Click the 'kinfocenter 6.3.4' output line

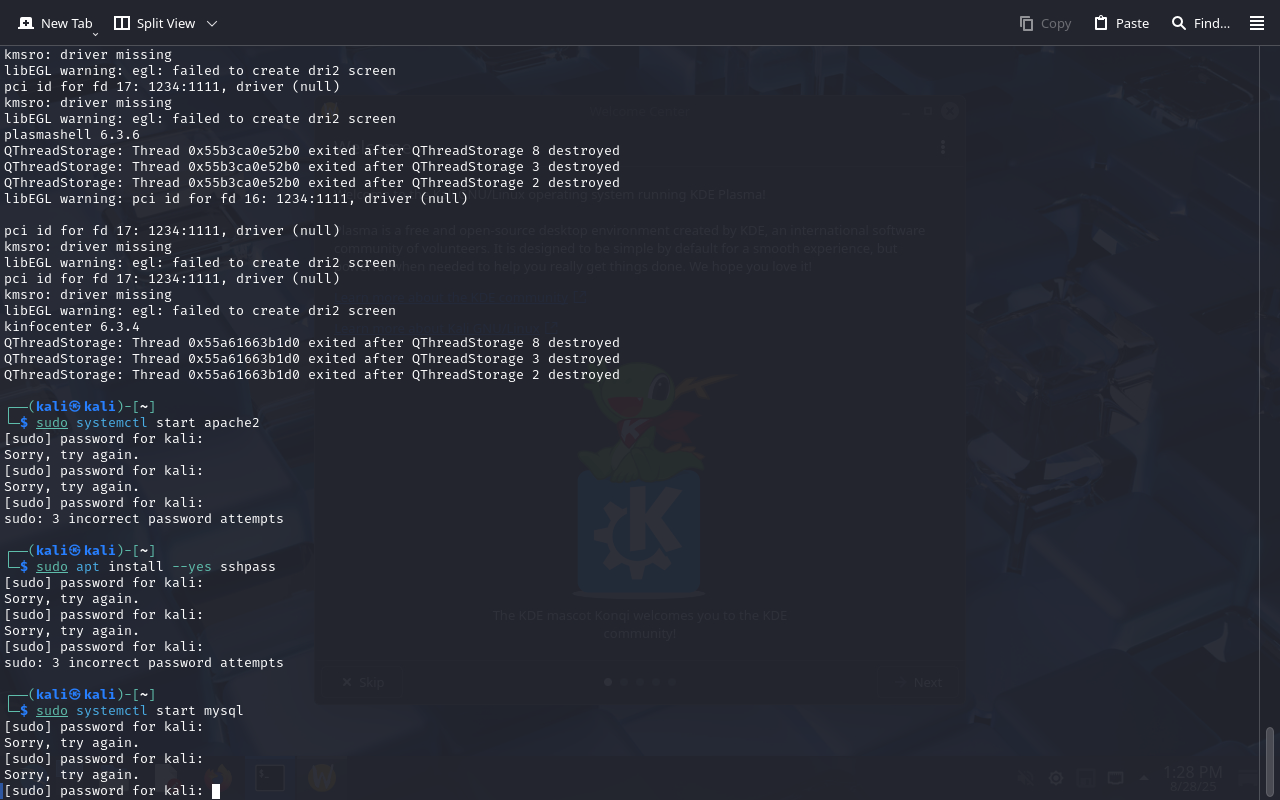(72, 327)
